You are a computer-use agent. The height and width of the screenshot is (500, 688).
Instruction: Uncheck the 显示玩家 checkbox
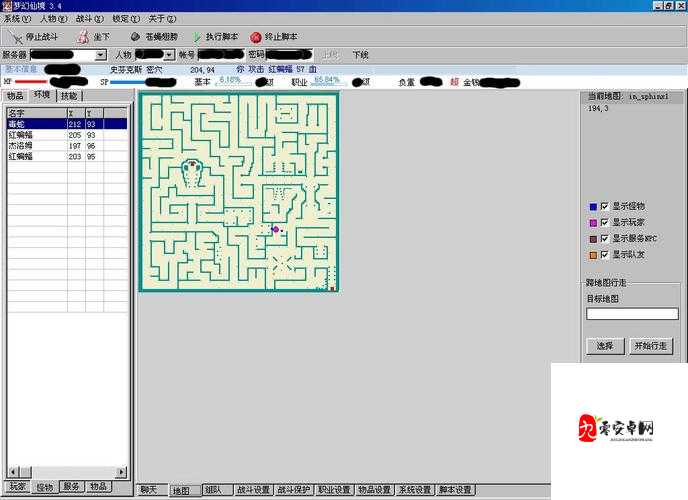click(x=604, y=222)
